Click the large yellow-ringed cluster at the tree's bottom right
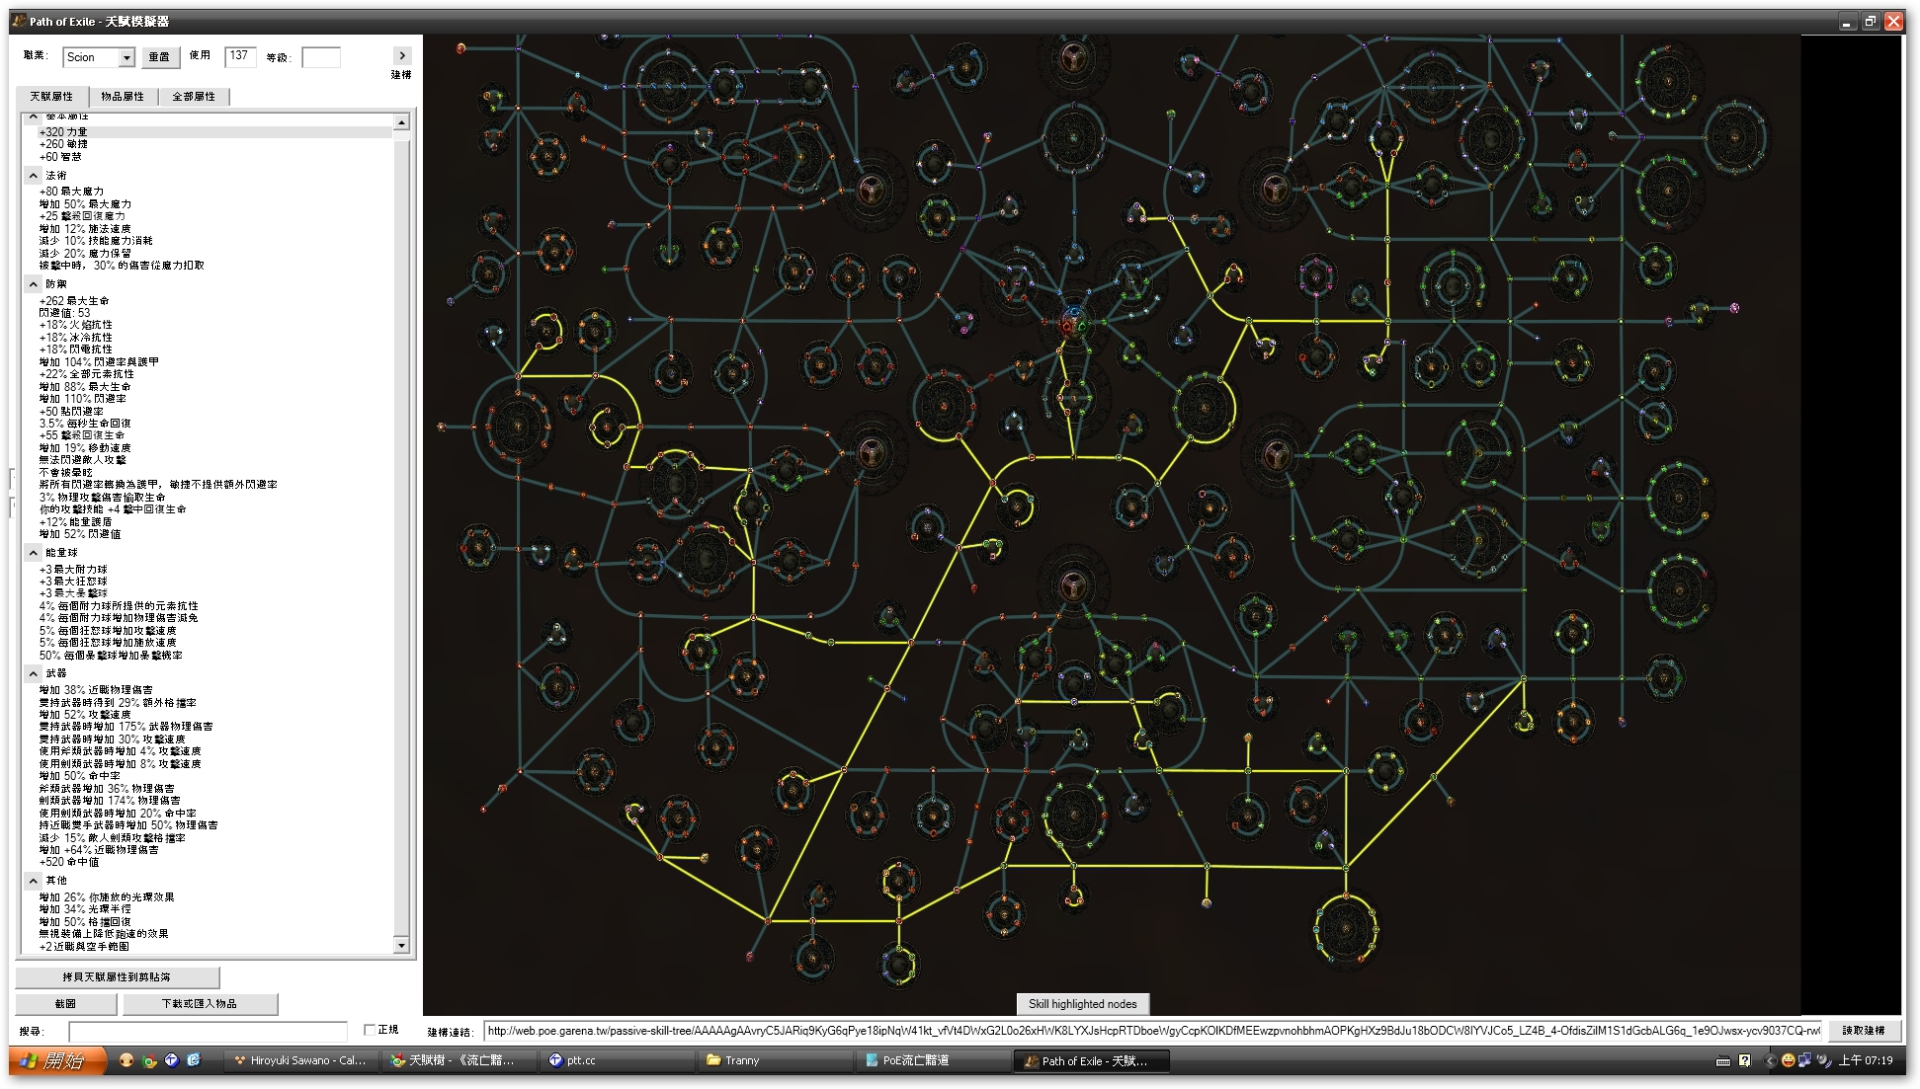The image size is (1920, 1089). point(1346,928)
